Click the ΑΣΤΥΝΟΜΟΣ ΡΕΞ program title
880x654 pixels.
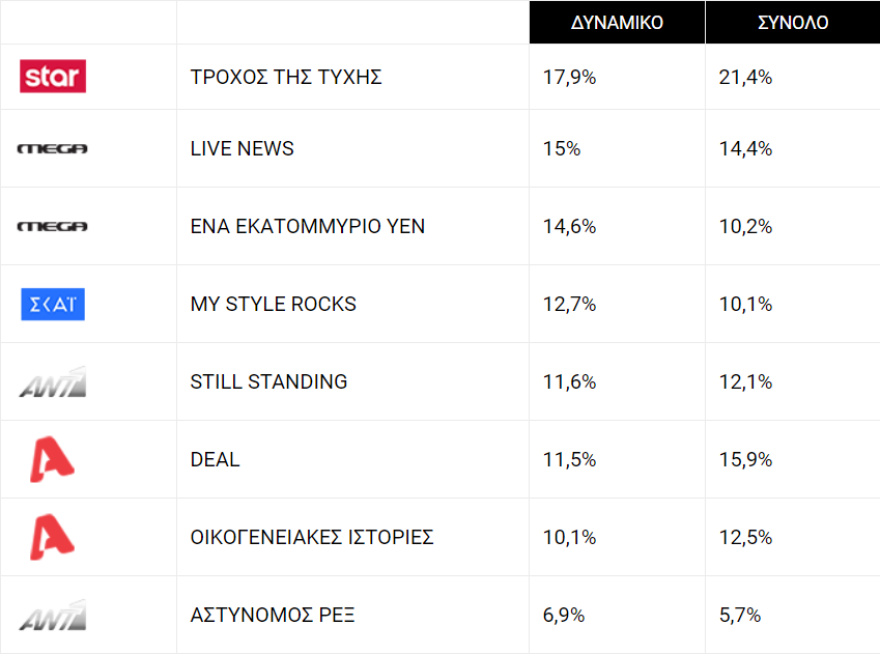(x=272, y=615)
